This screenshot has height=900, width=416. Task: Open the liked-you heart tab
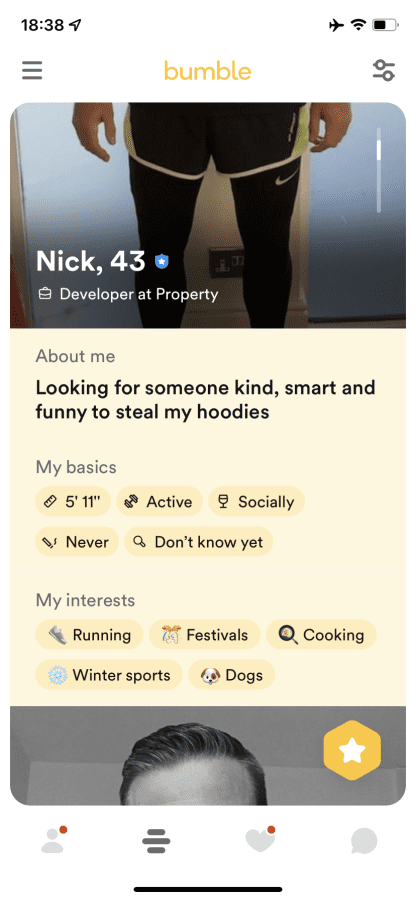[261, 840]
